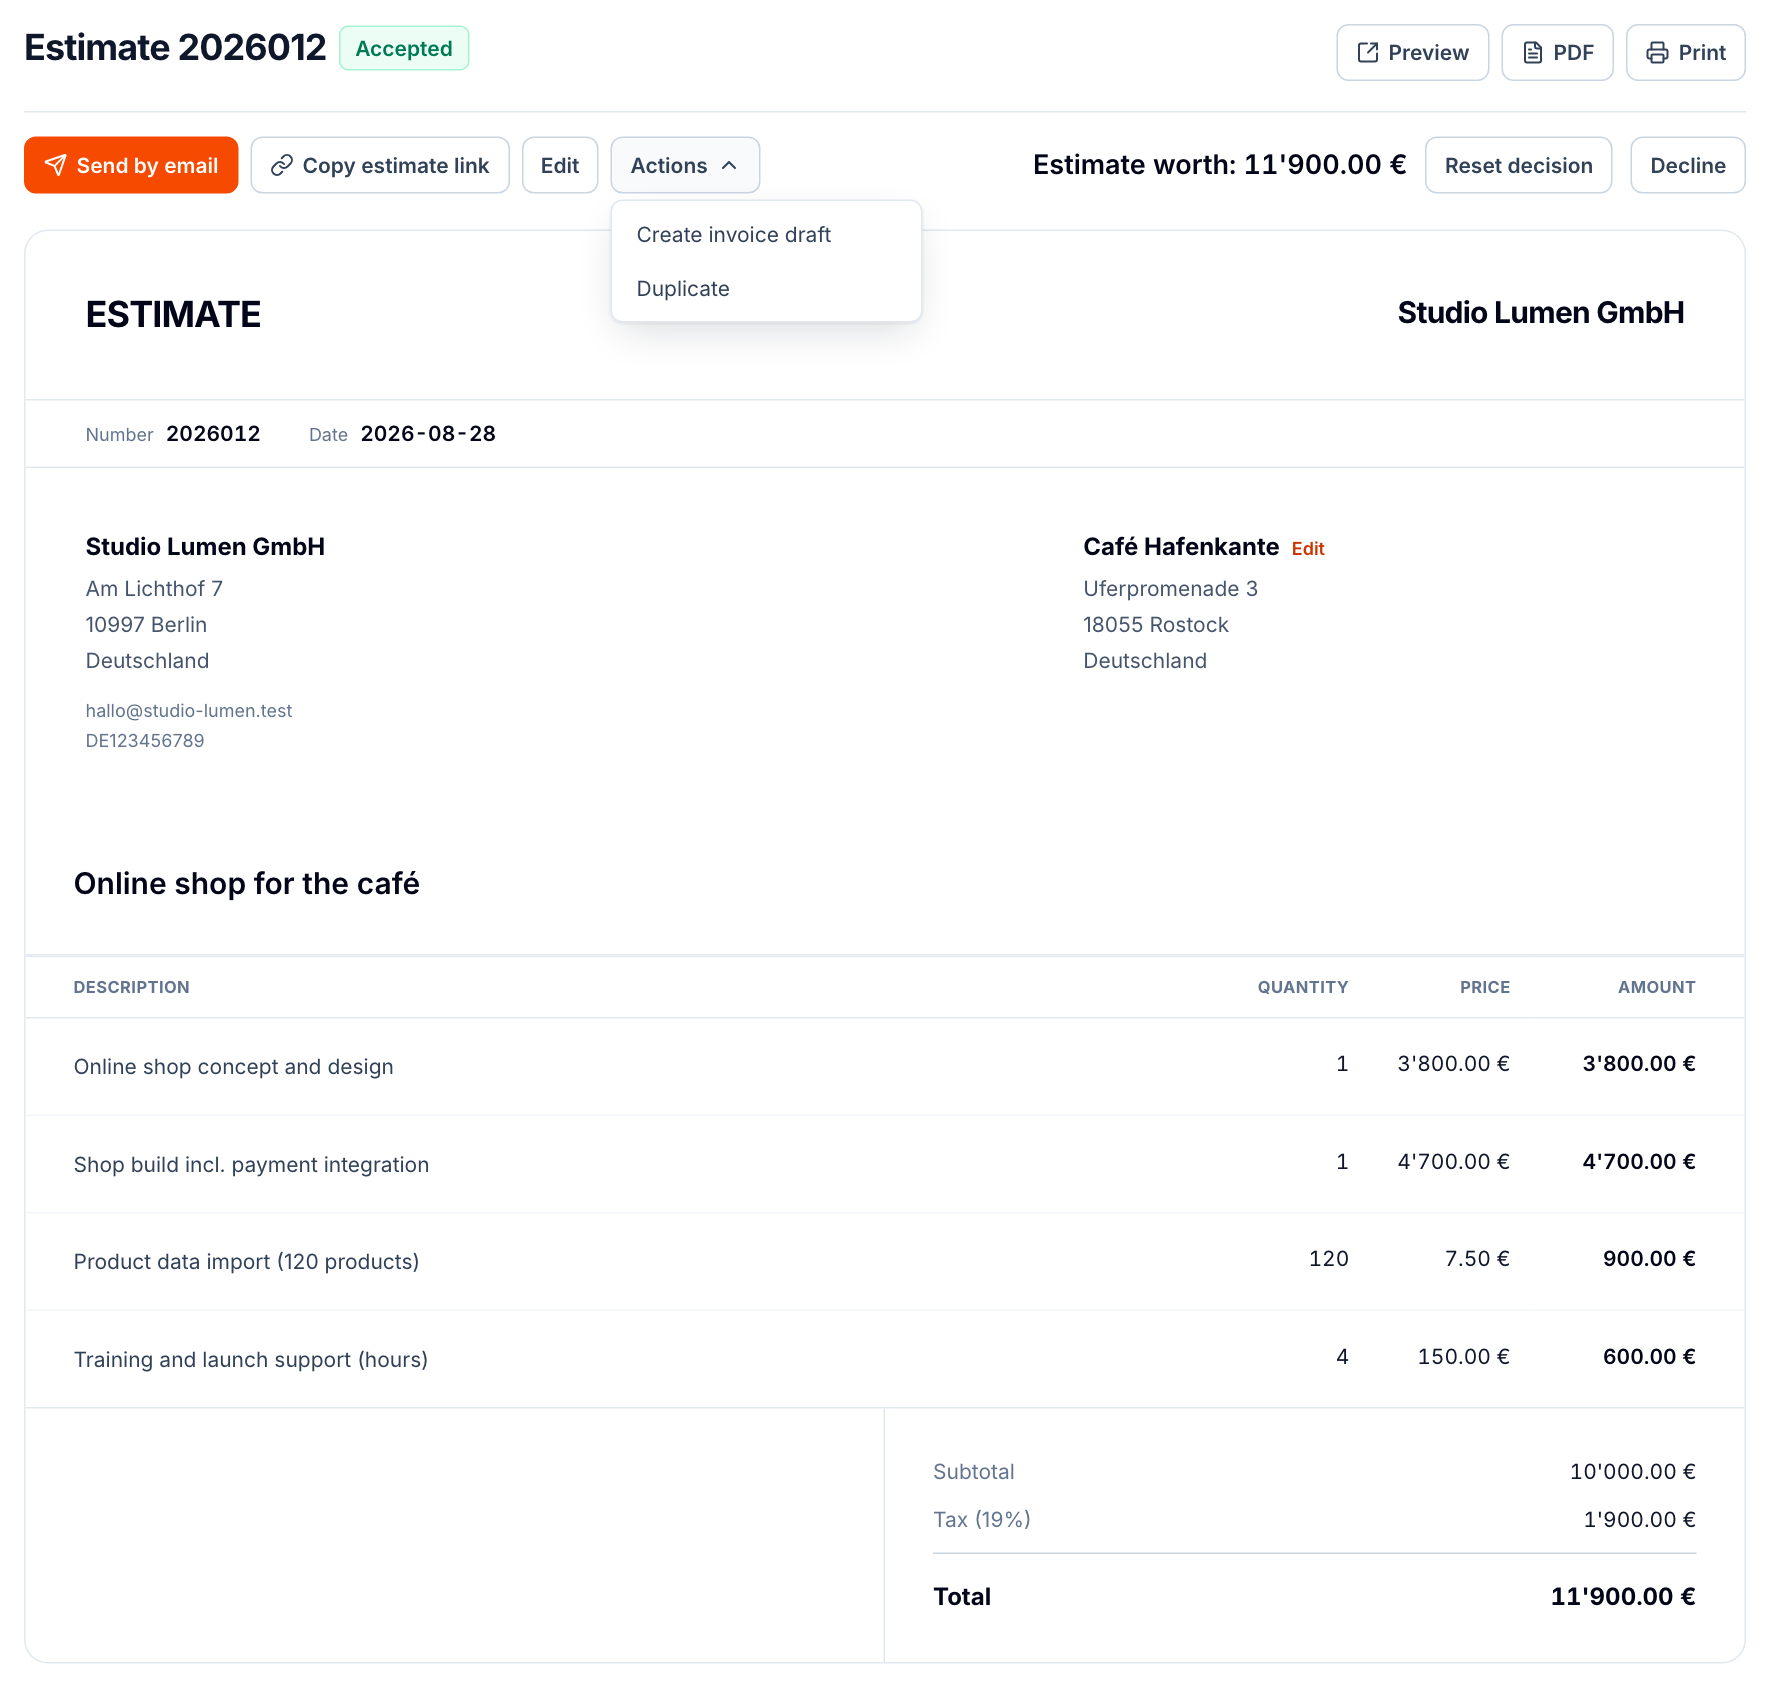This screenshot has height=1688, width=1770.
Task: Click the 7.50 € price cell
Action: (x=1477, y=1259)
